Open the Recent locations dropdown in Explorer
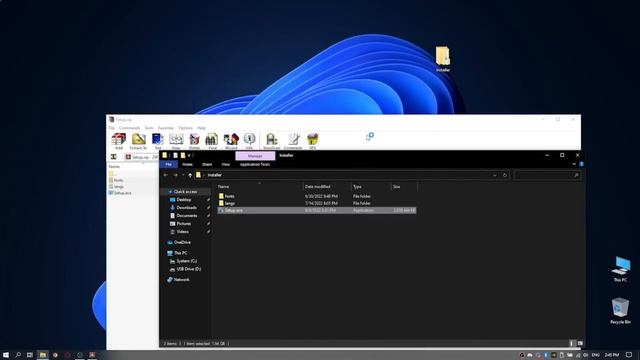Image resolution: width=640 pixels, height=360 pixels. pyautogui.click(x=183, y=175)
